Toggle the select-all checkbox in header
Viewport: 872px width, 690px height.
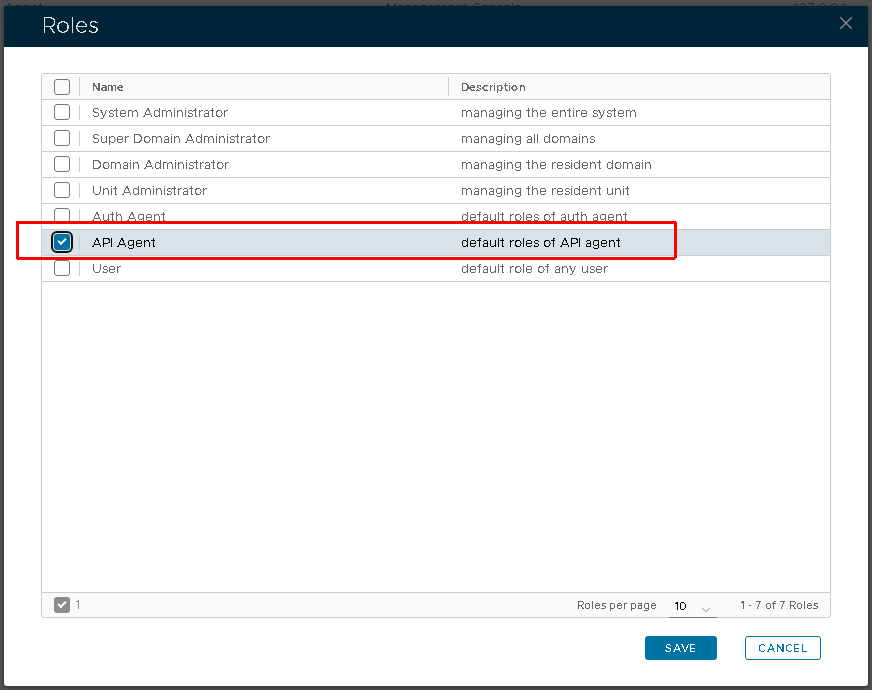click(x=62, y=87)
